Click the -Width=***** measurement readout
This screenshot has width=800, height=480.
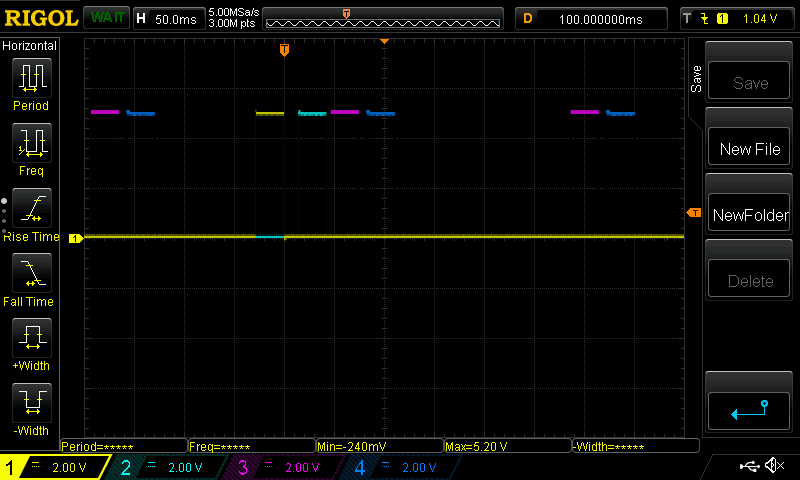636,446
